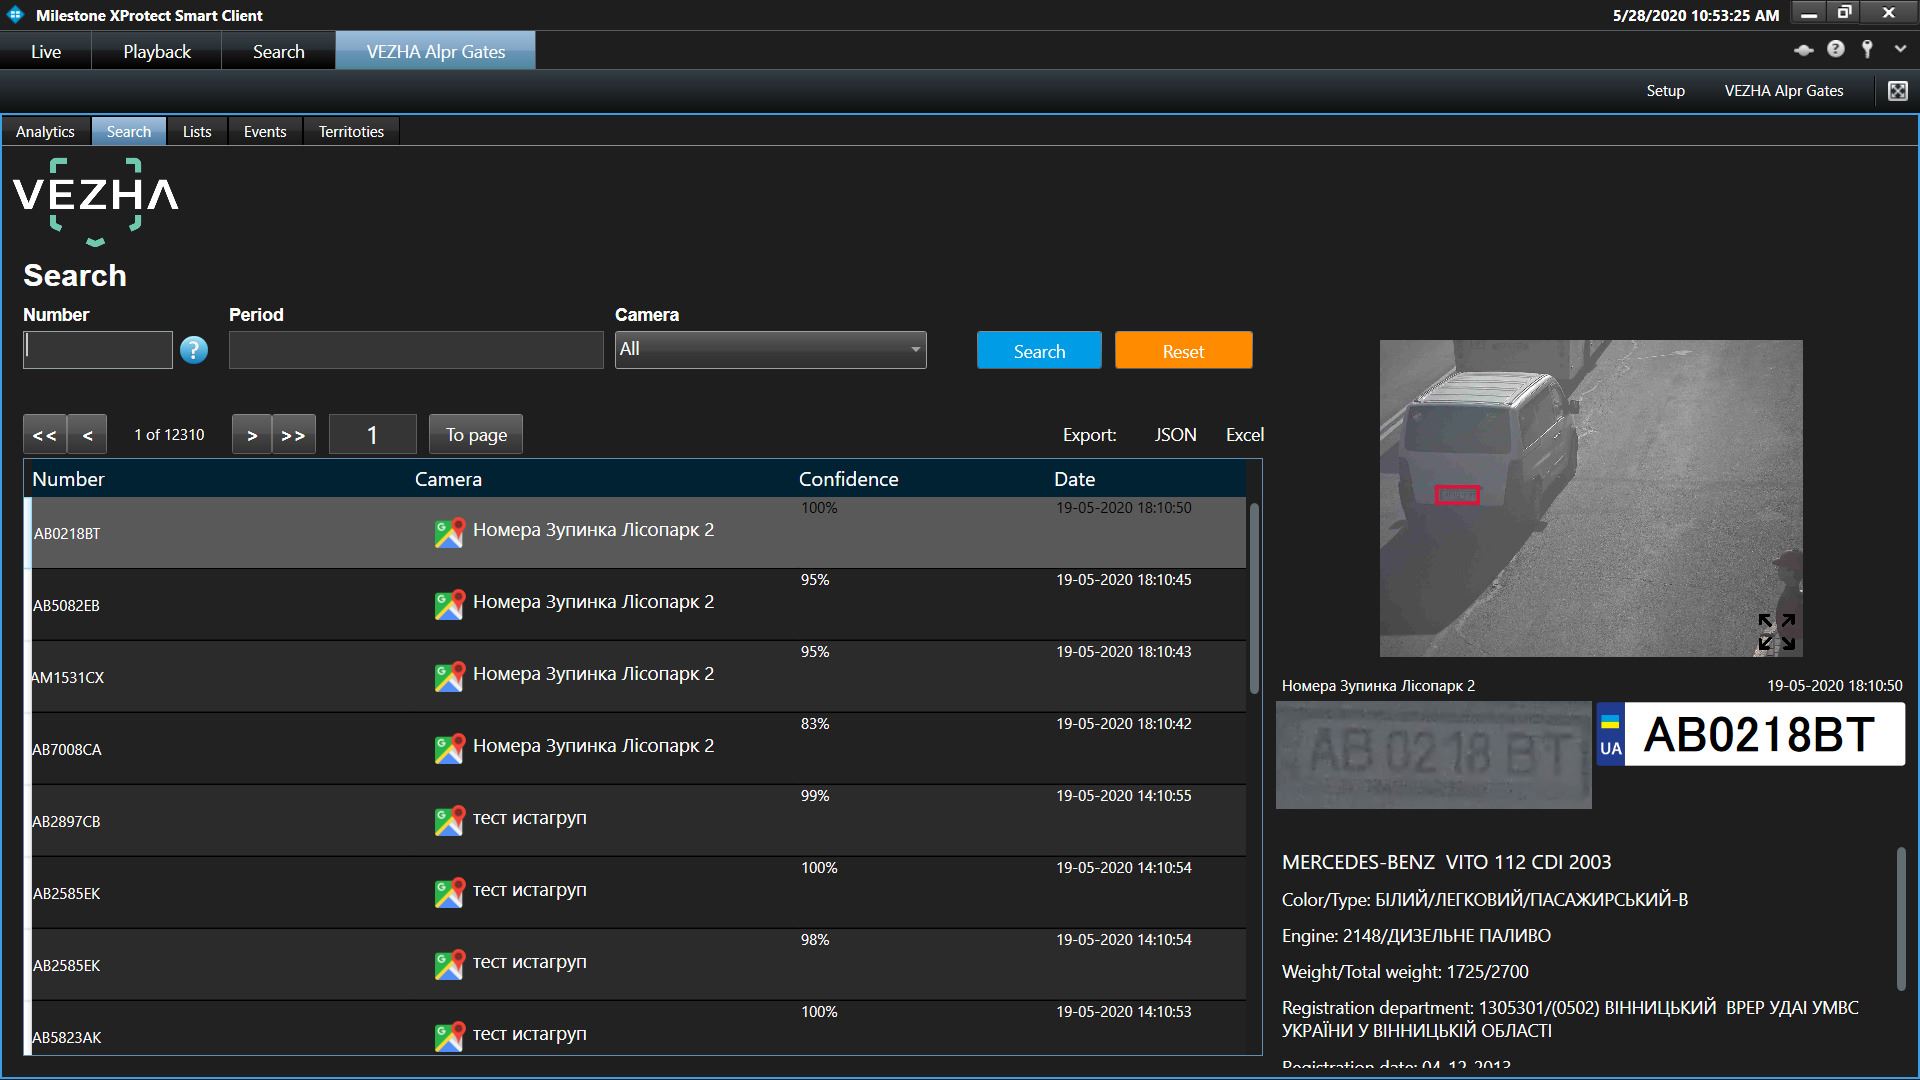Toggle full screen mode icon near Setup
Image resolution: width=1920 pixels, height=1080 pixels.
click(1897, 91)
